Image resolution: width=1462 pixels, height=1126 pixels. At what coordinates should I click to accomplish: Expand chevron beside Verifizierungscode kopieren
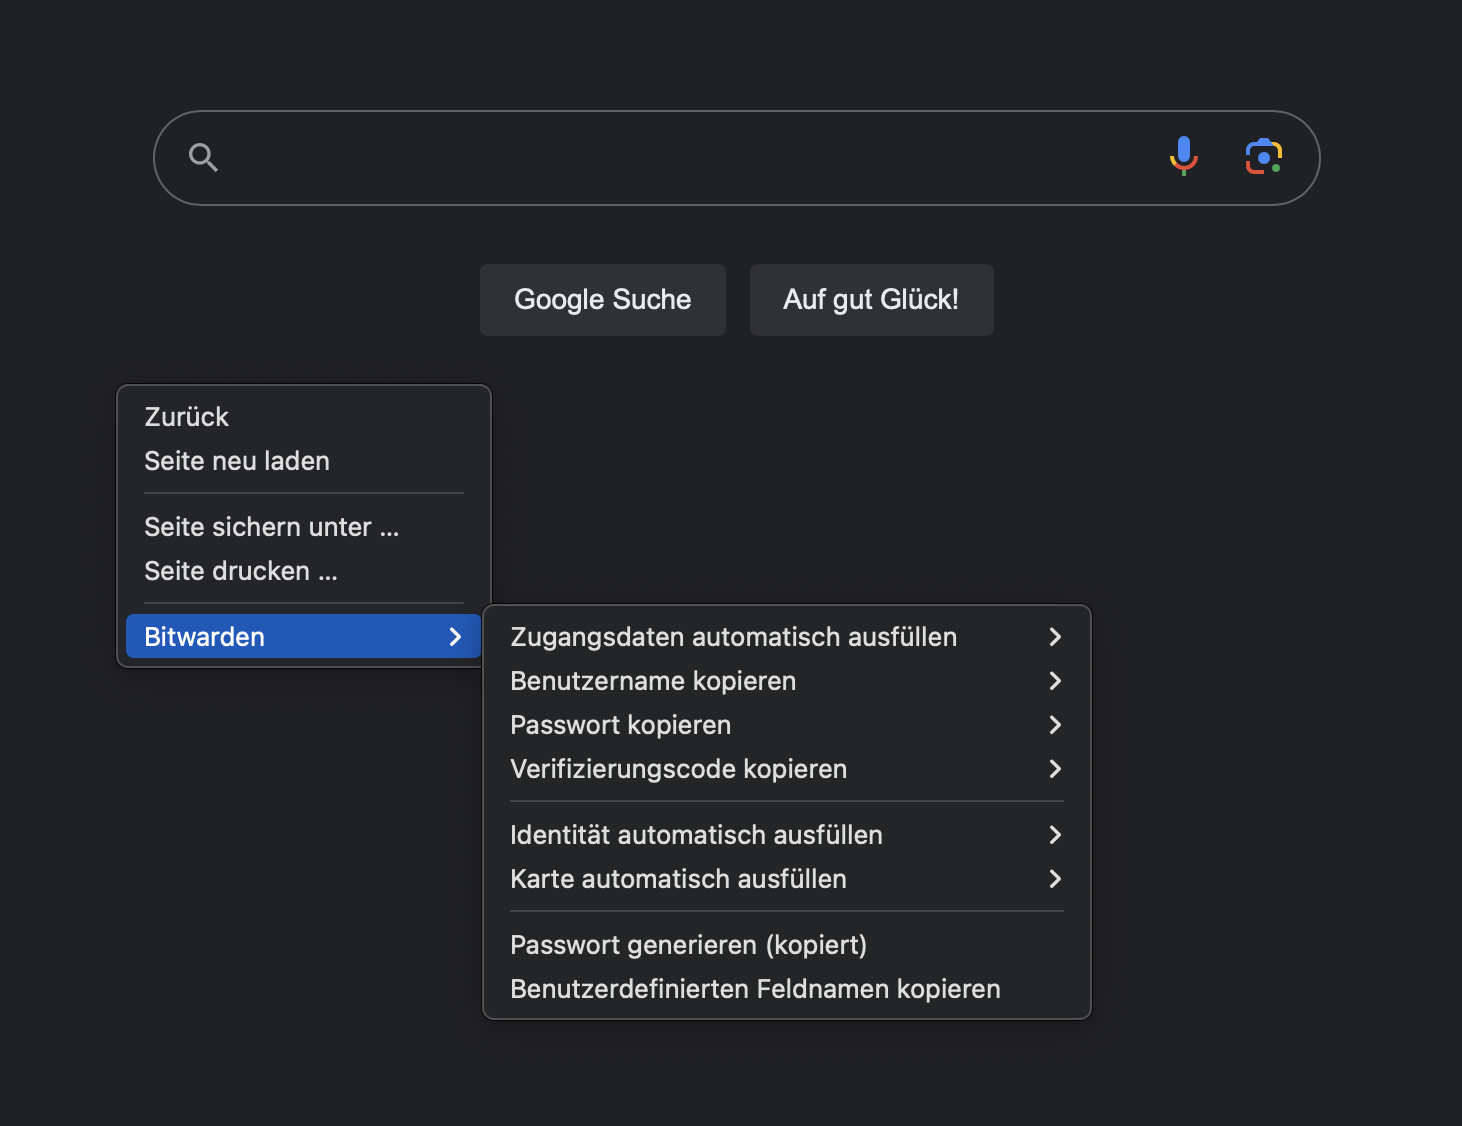pos(1055,769)
